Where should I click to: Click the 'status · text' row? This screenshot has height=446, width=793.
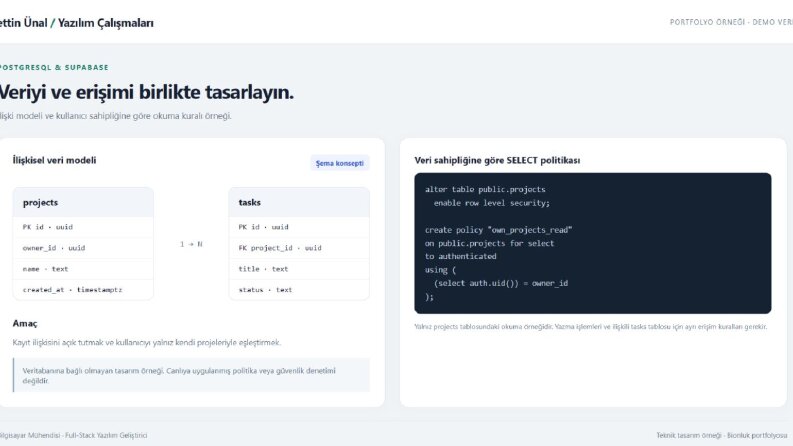click(x=299, y=290)
